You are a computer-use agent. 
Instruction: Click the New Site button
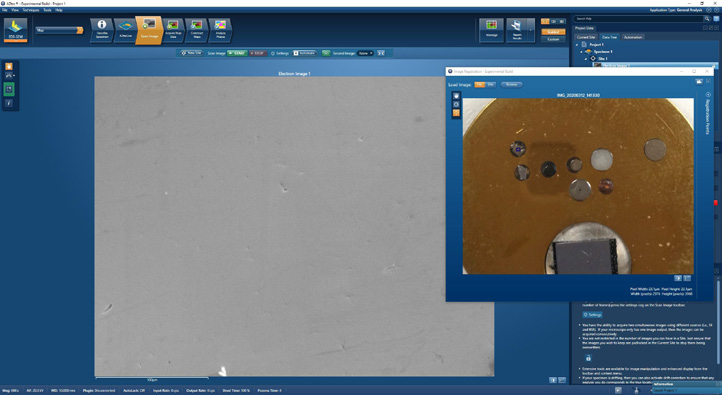[x=192, y=53]
